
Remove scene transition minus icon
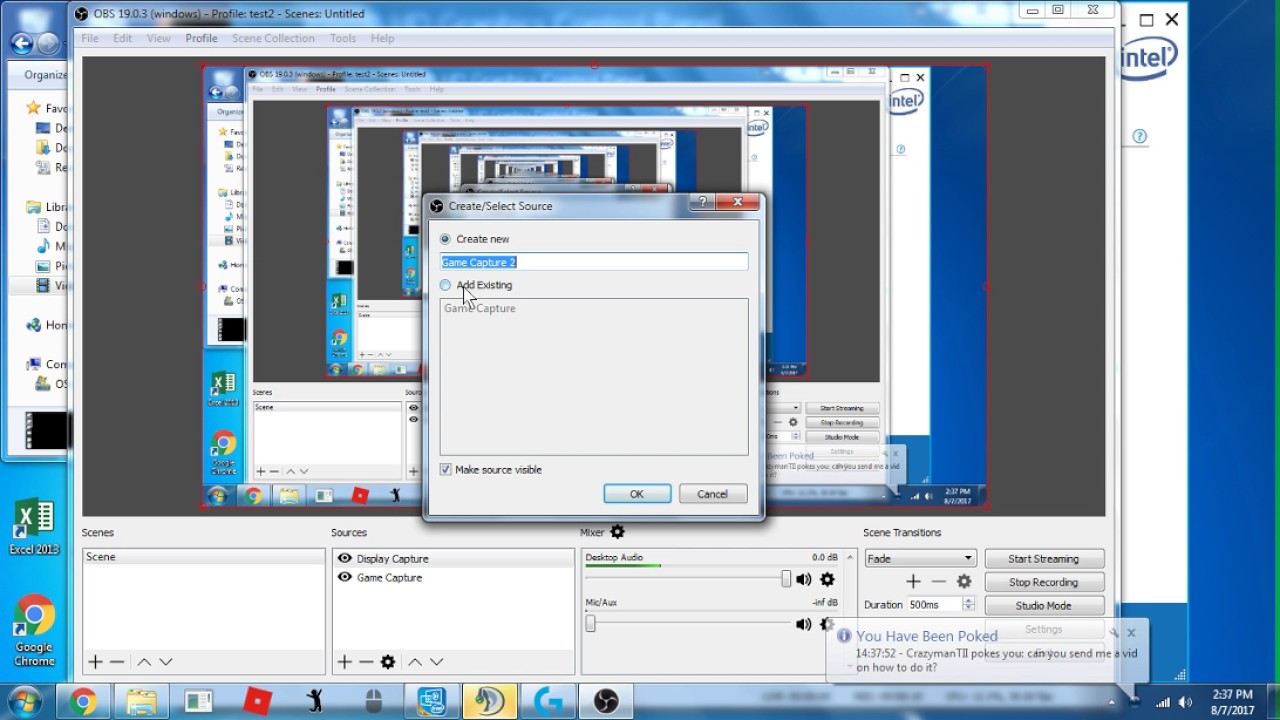pos(938,581)
